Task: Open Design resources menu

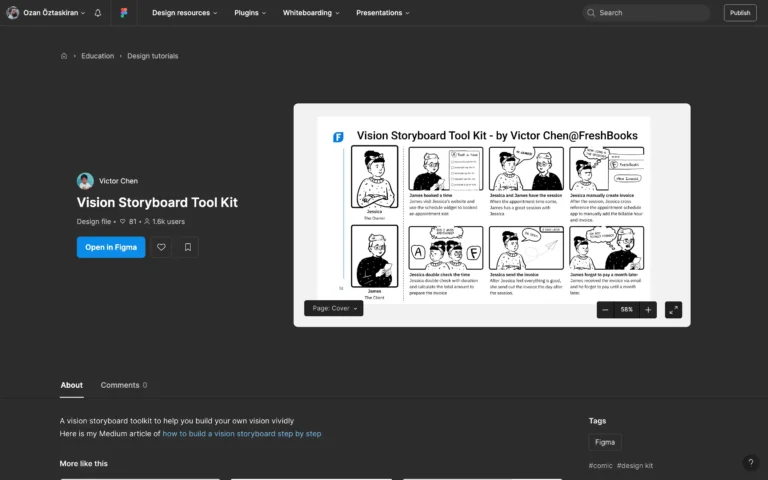Action: click(x=185, y=13)
